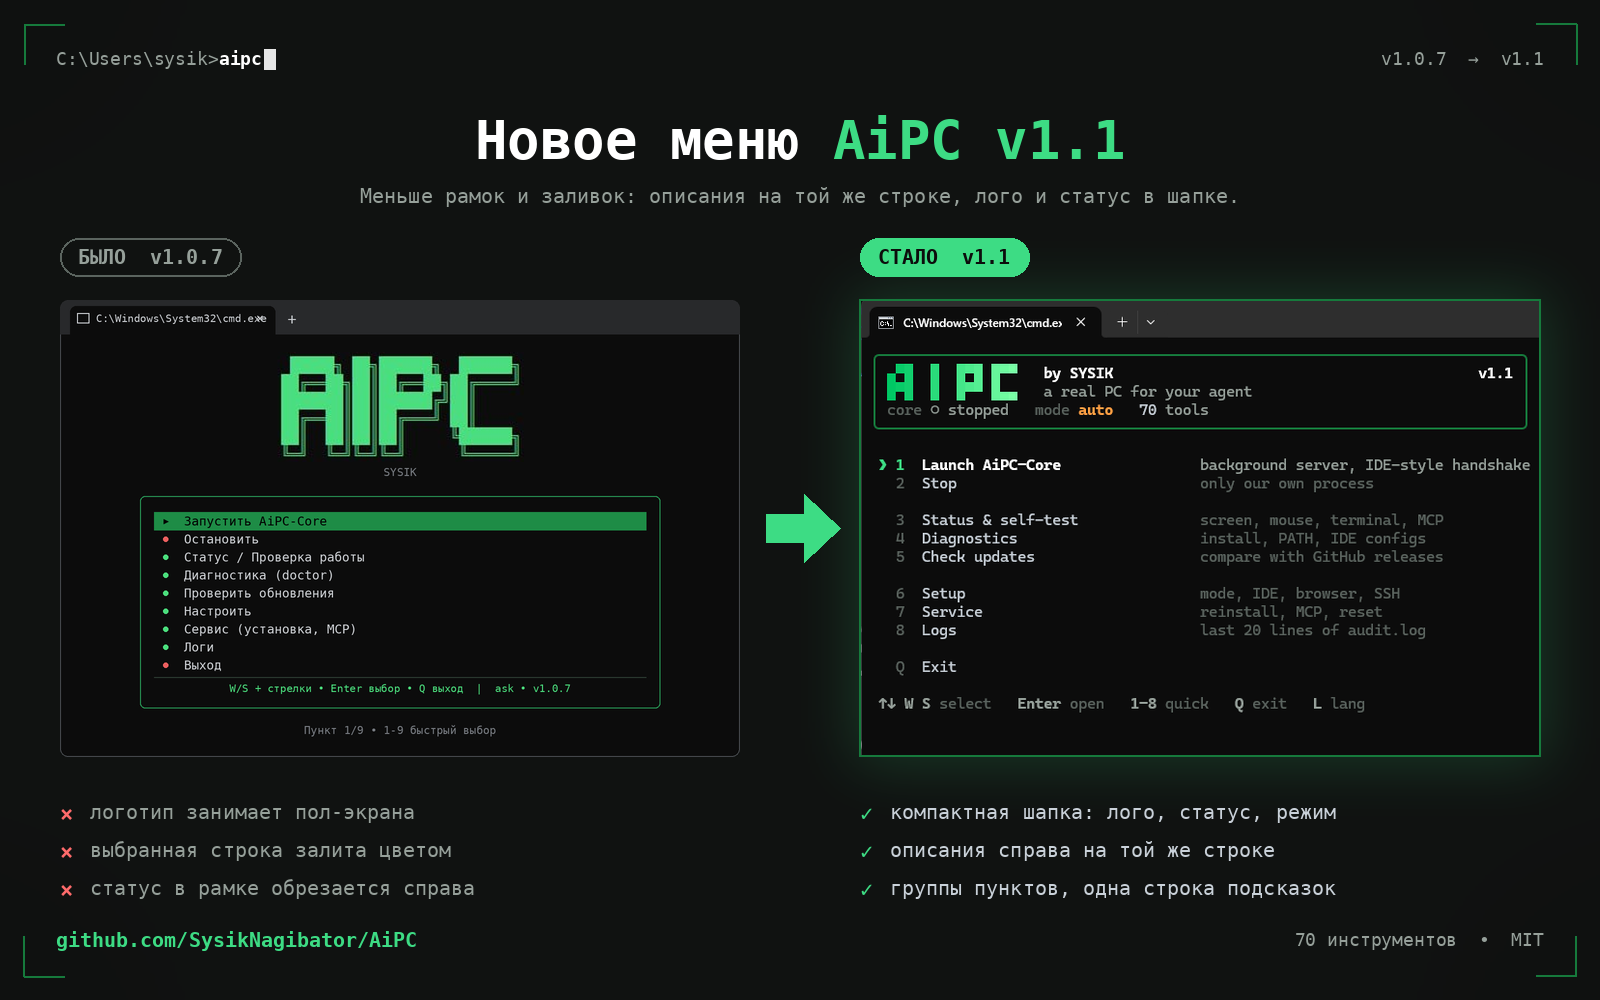Select Diagnostics entry

coord(969,538)
